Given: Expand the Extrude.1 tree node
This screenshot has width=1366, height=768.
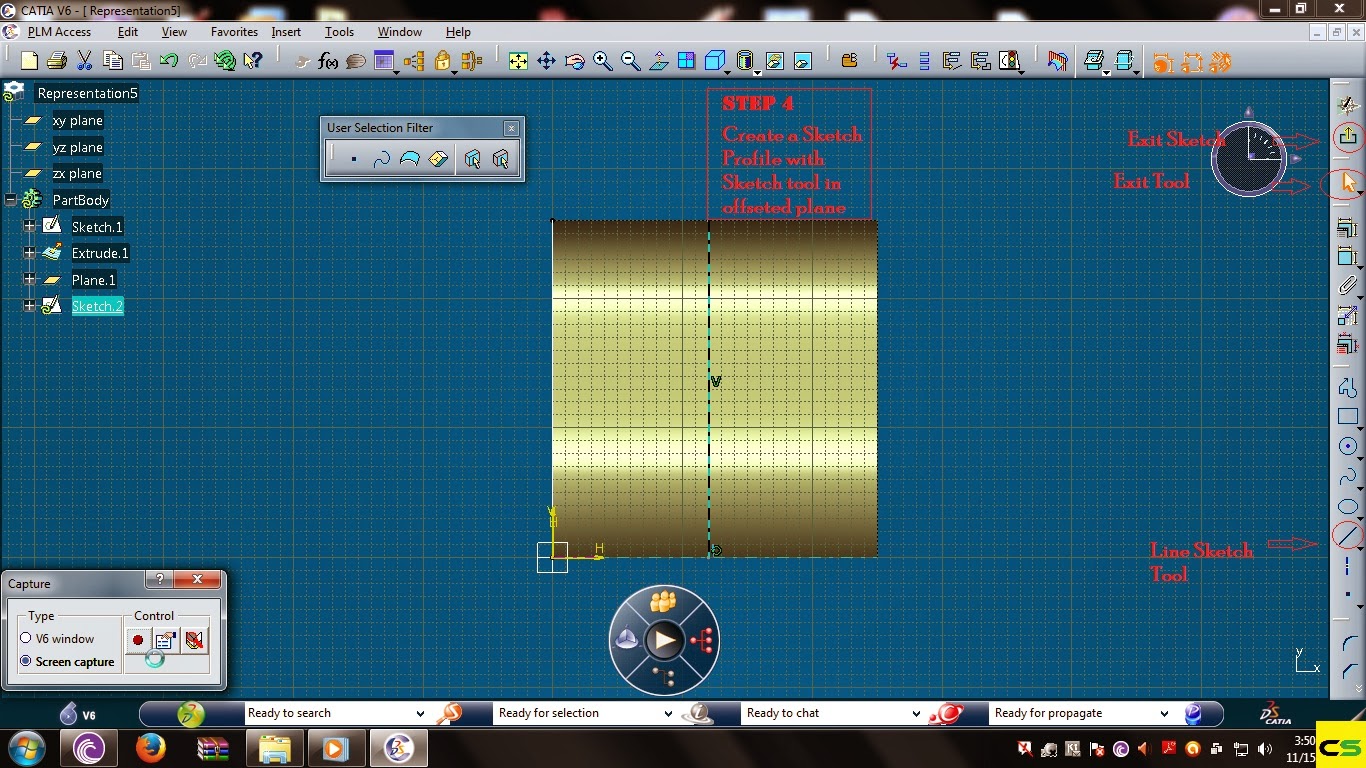Looking at the screenshot, I should coord(30,253).
